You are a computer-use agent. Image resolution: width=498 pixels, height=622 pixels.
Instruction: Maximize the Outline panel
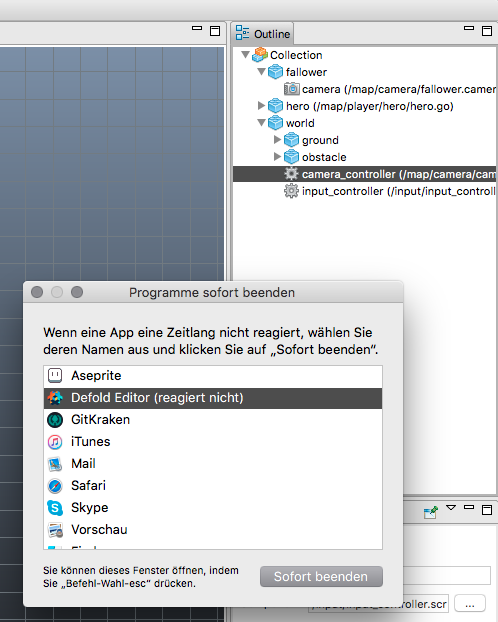click(x=487, y=31)
